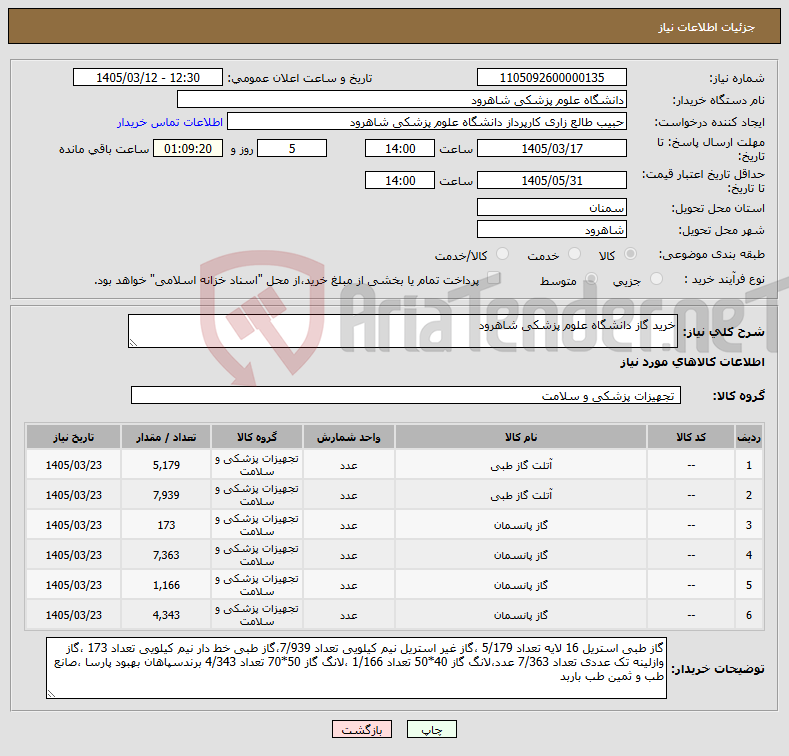
Task: Click the ردیف column header
Action: (749, 437)
